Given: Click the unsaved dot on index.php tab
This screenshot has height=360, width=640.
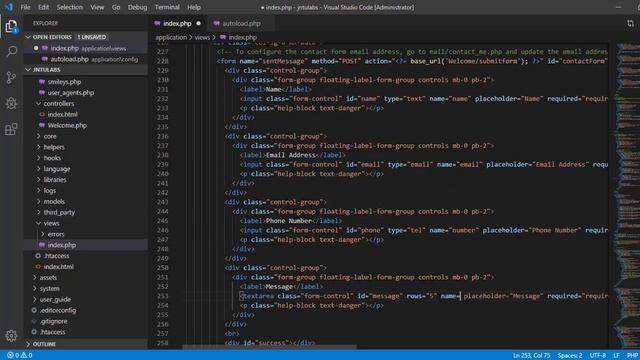Looking at the screenshot, I should (198, 23).
